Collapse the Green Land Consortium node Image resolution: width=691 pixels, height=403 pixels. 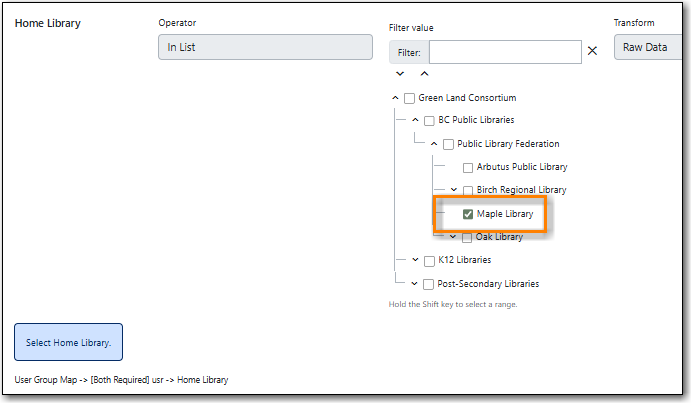(x=395, y=98)
